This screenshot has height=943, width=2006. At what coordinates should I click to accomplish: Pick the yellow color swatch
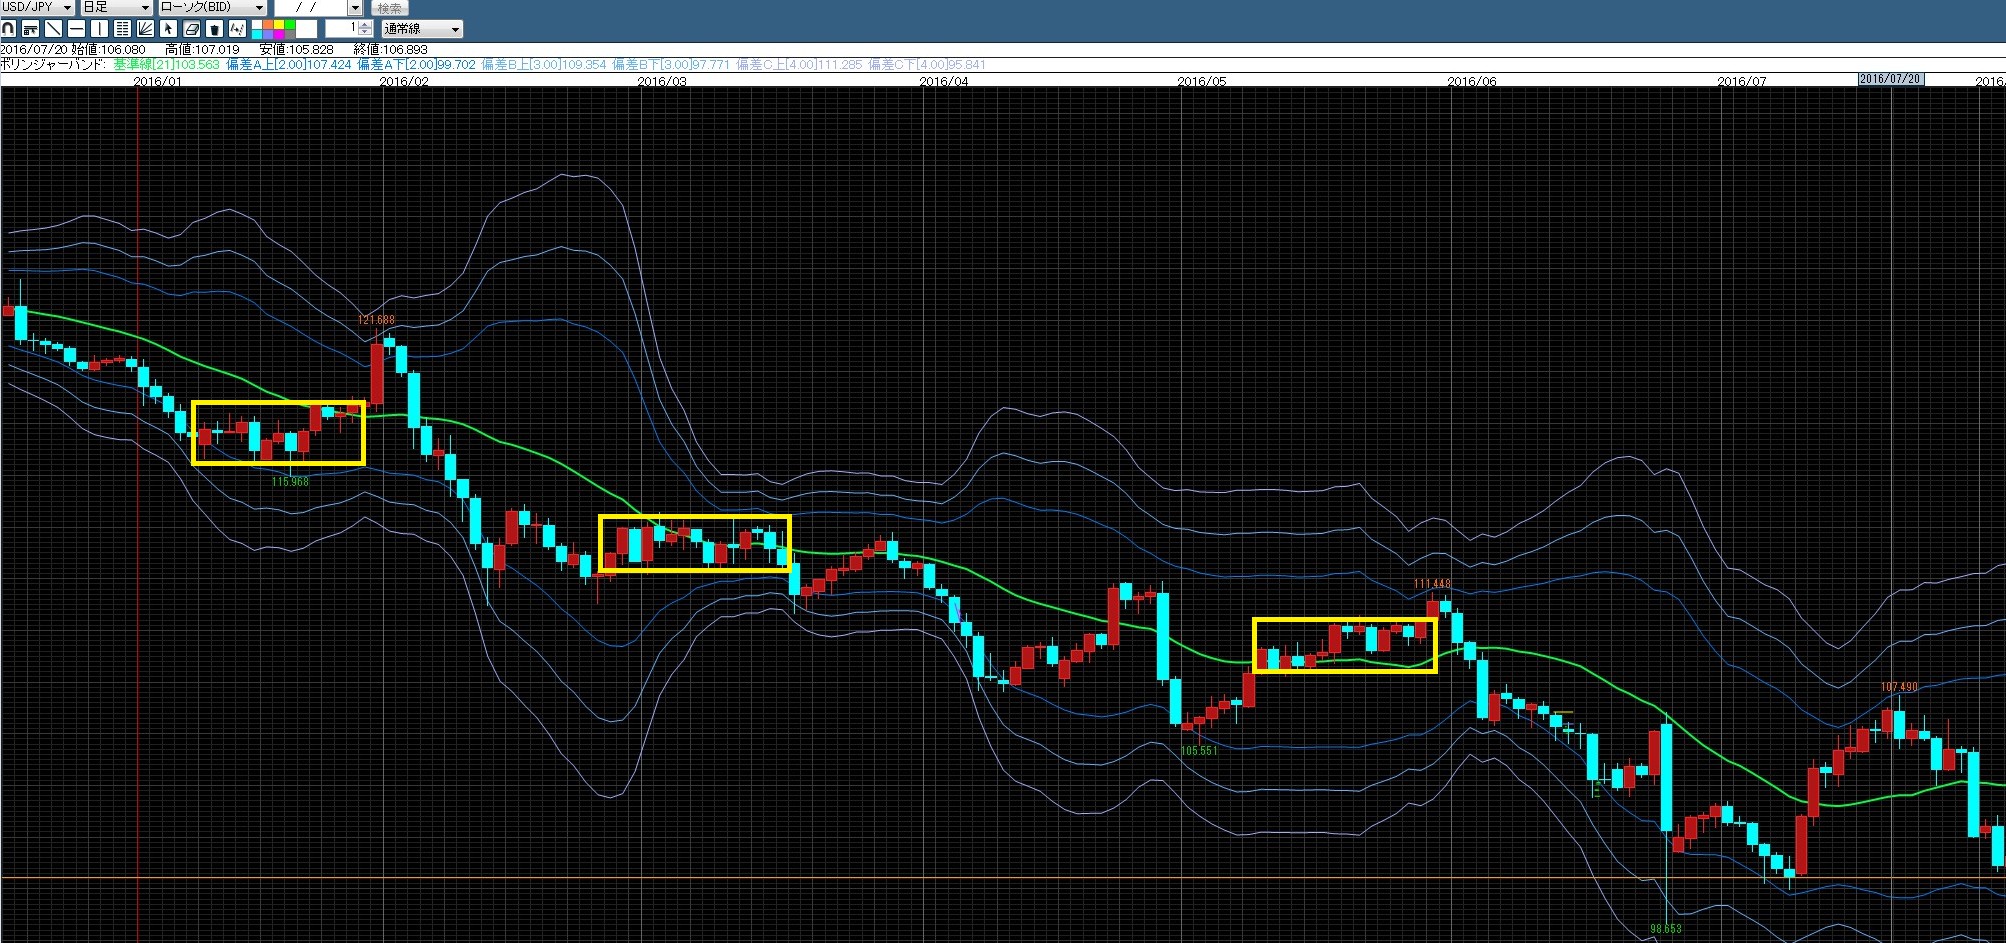tap(279, 24)
